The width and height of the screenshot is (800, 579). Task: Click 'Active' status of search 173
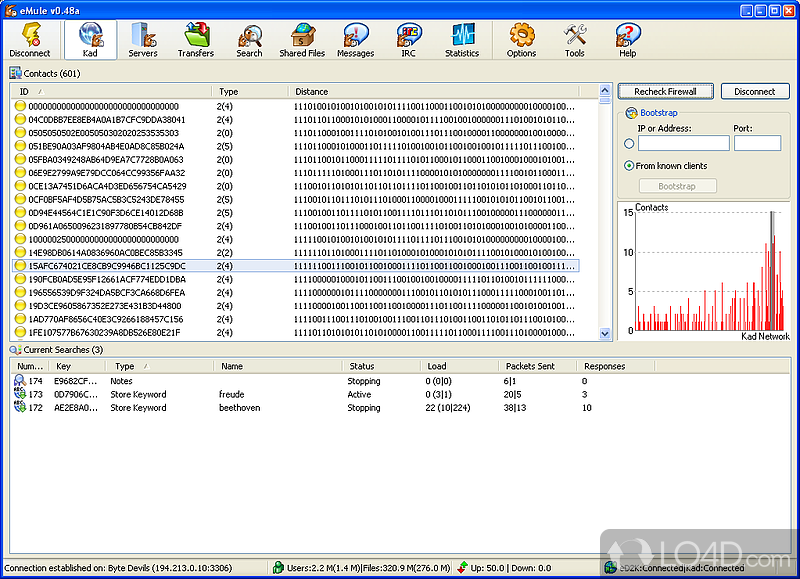coord(359,394)
